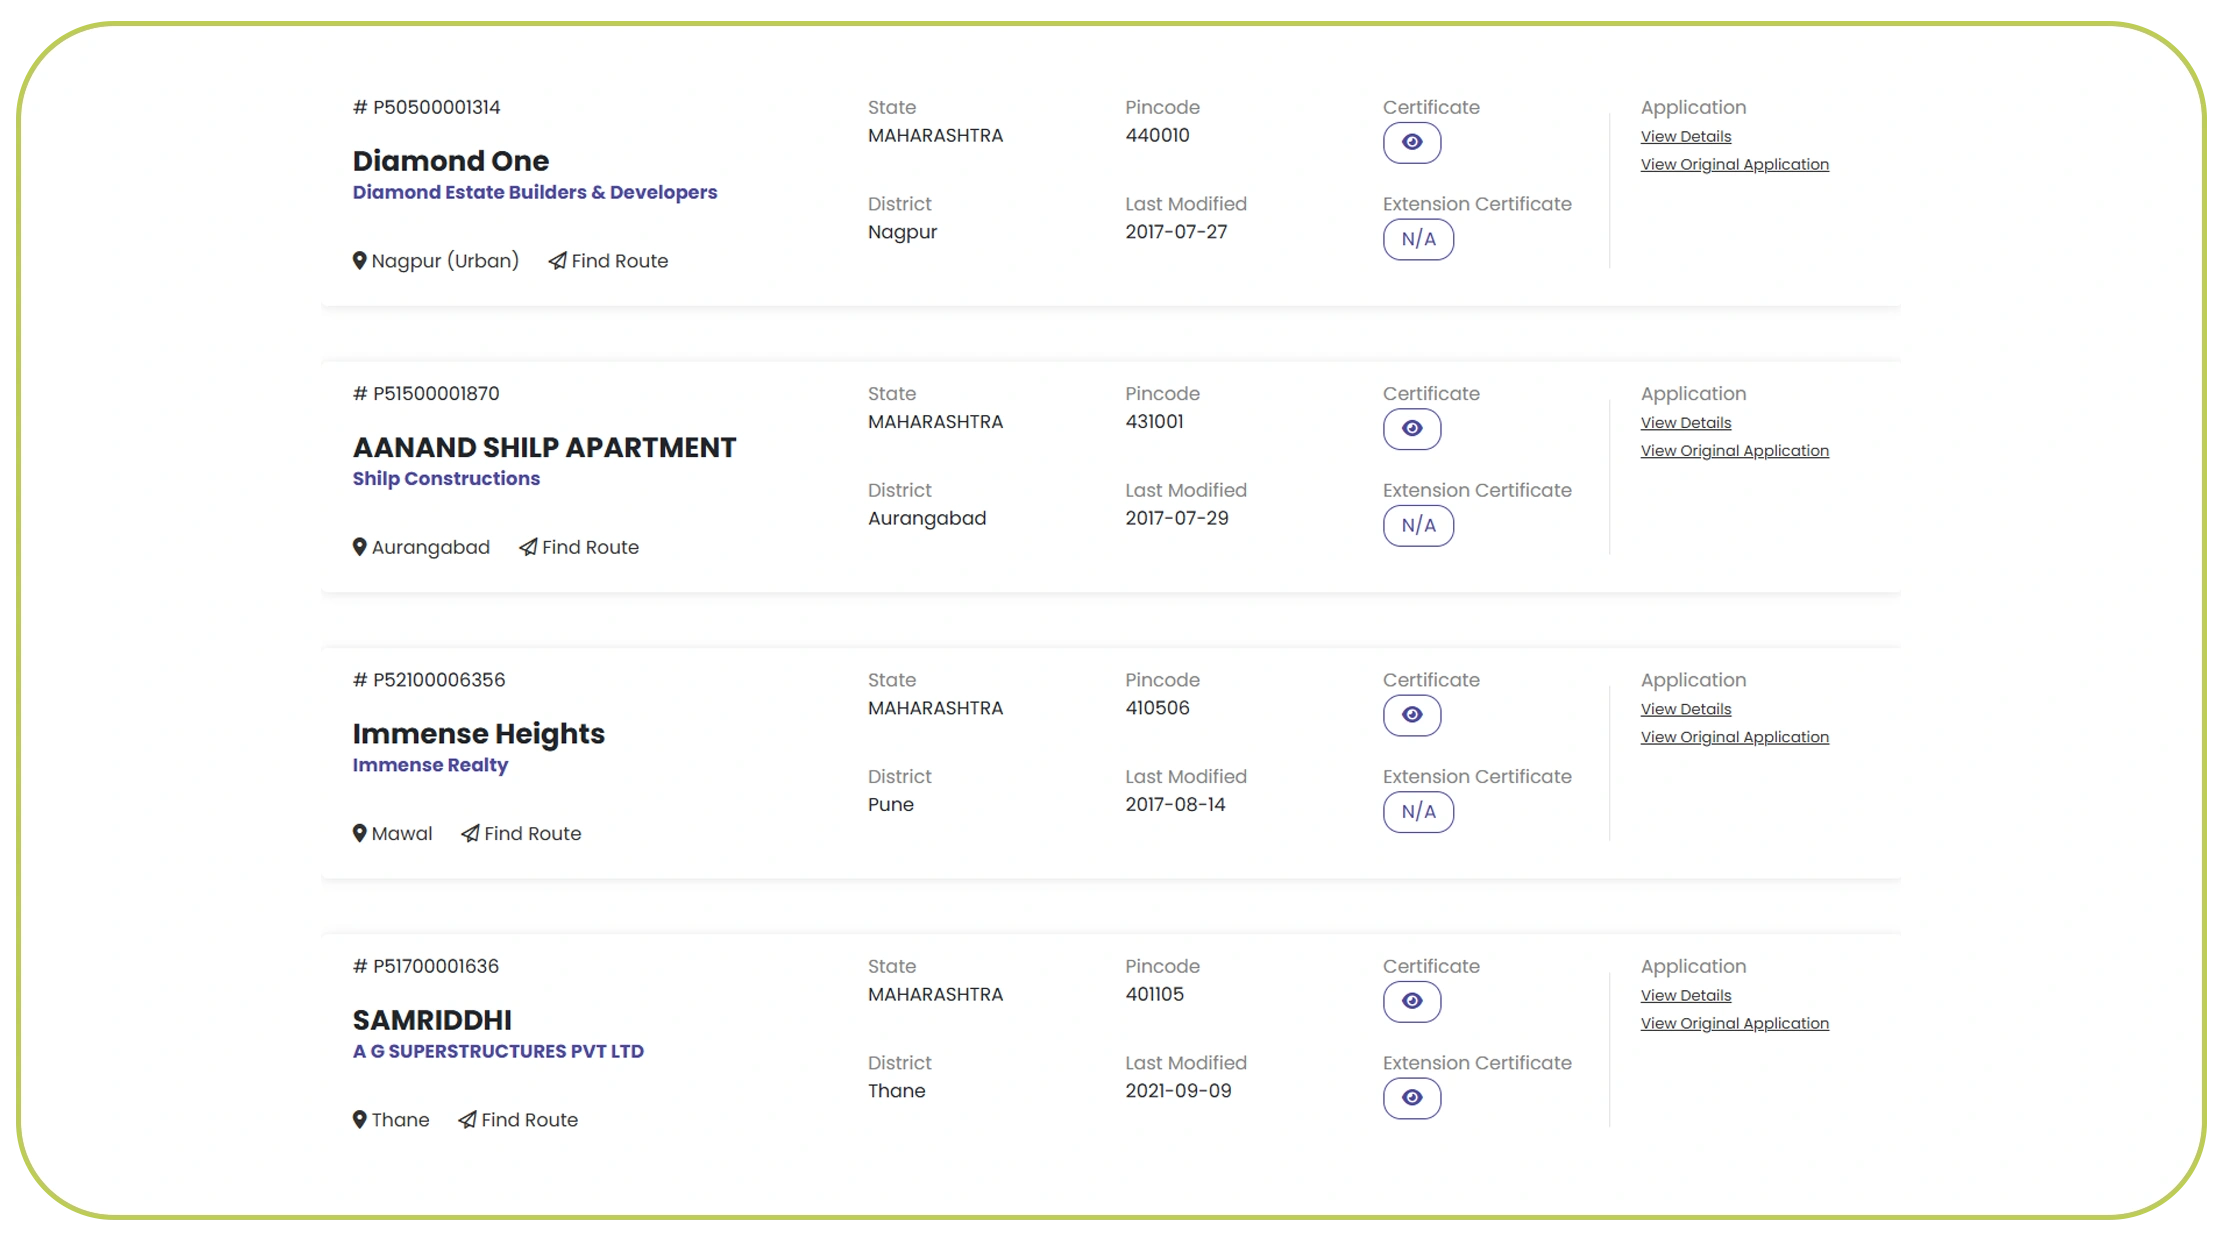View certificate for Diamond One project
This screenshot has width=2223, height=1240.
click(x=1411, y=142)
